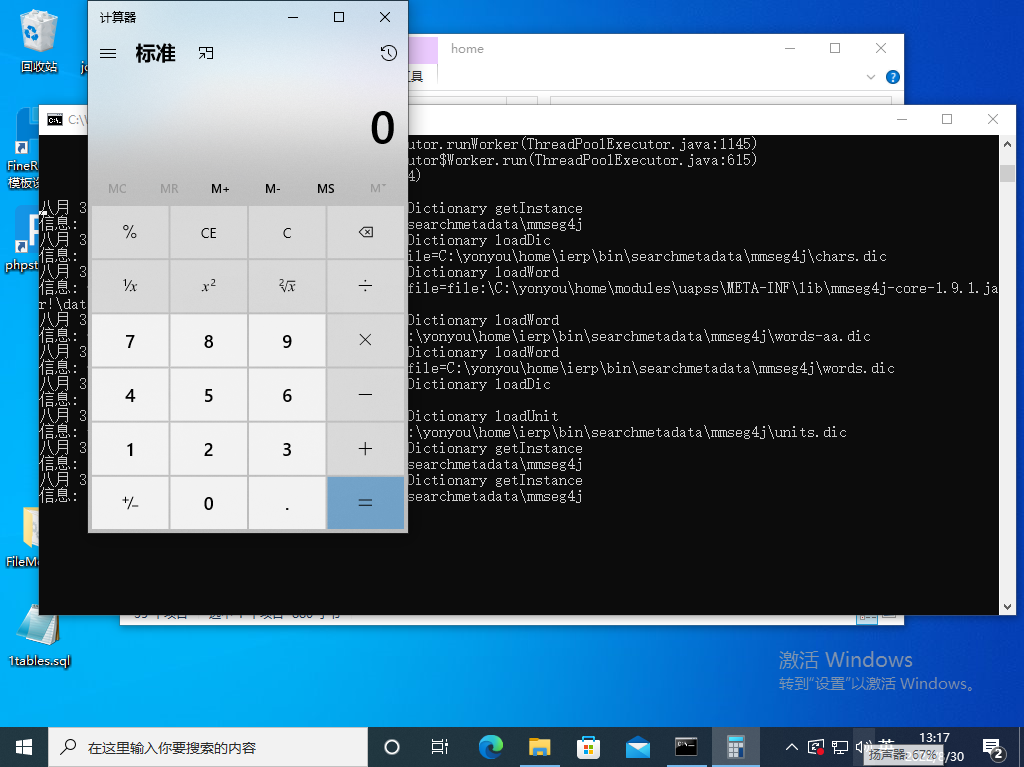Expand ribbon chevron in home Explorer window
Viewport: 1024px width, 767px height.
coord(871,77)
